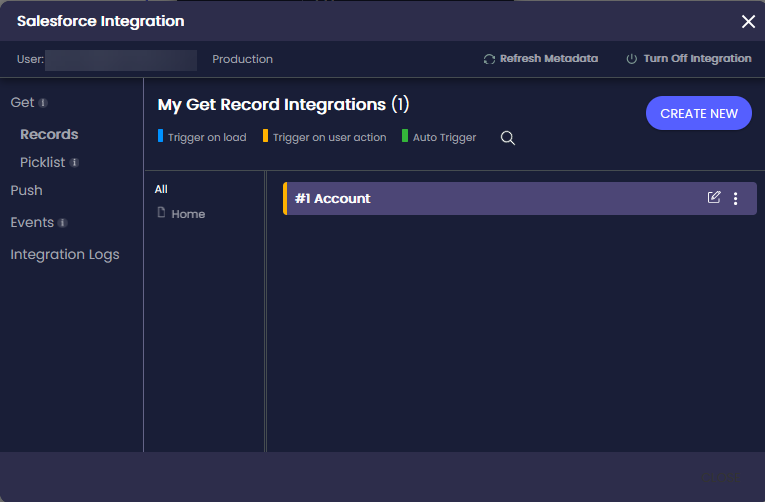Click the orange Trigger on user action swatch
Image resolution: width=765 pixels, height=502 pixels.
(265, 136)
